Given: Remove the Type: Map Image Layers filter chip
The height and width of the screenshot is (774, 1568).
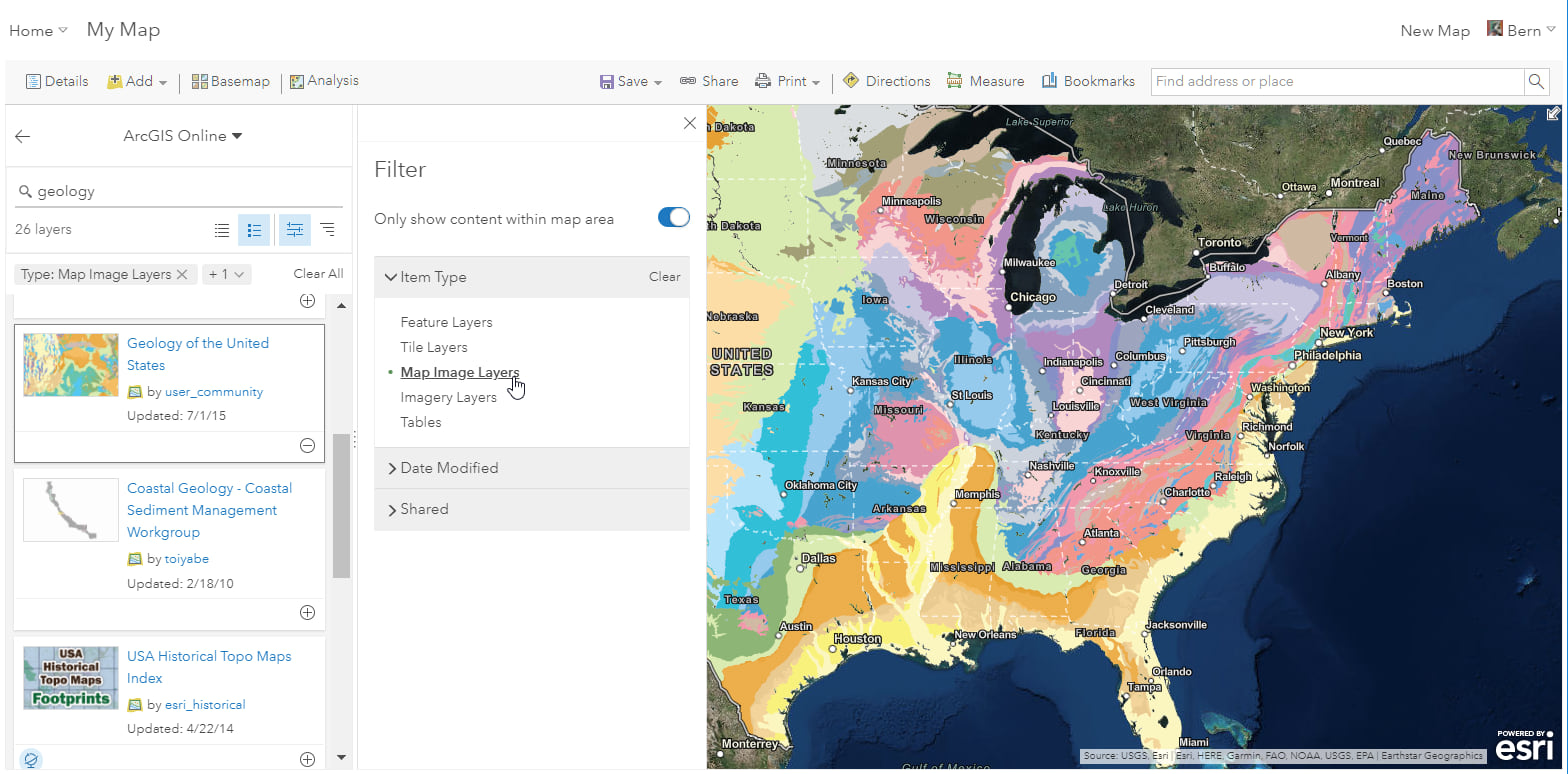Looking at the screenshot, I should click(182, 274).
